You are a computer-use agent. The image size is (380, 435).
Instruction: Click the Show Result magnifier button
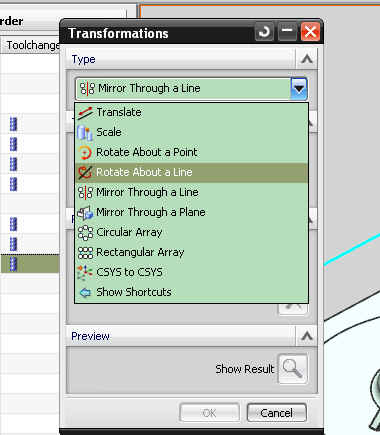292,369
